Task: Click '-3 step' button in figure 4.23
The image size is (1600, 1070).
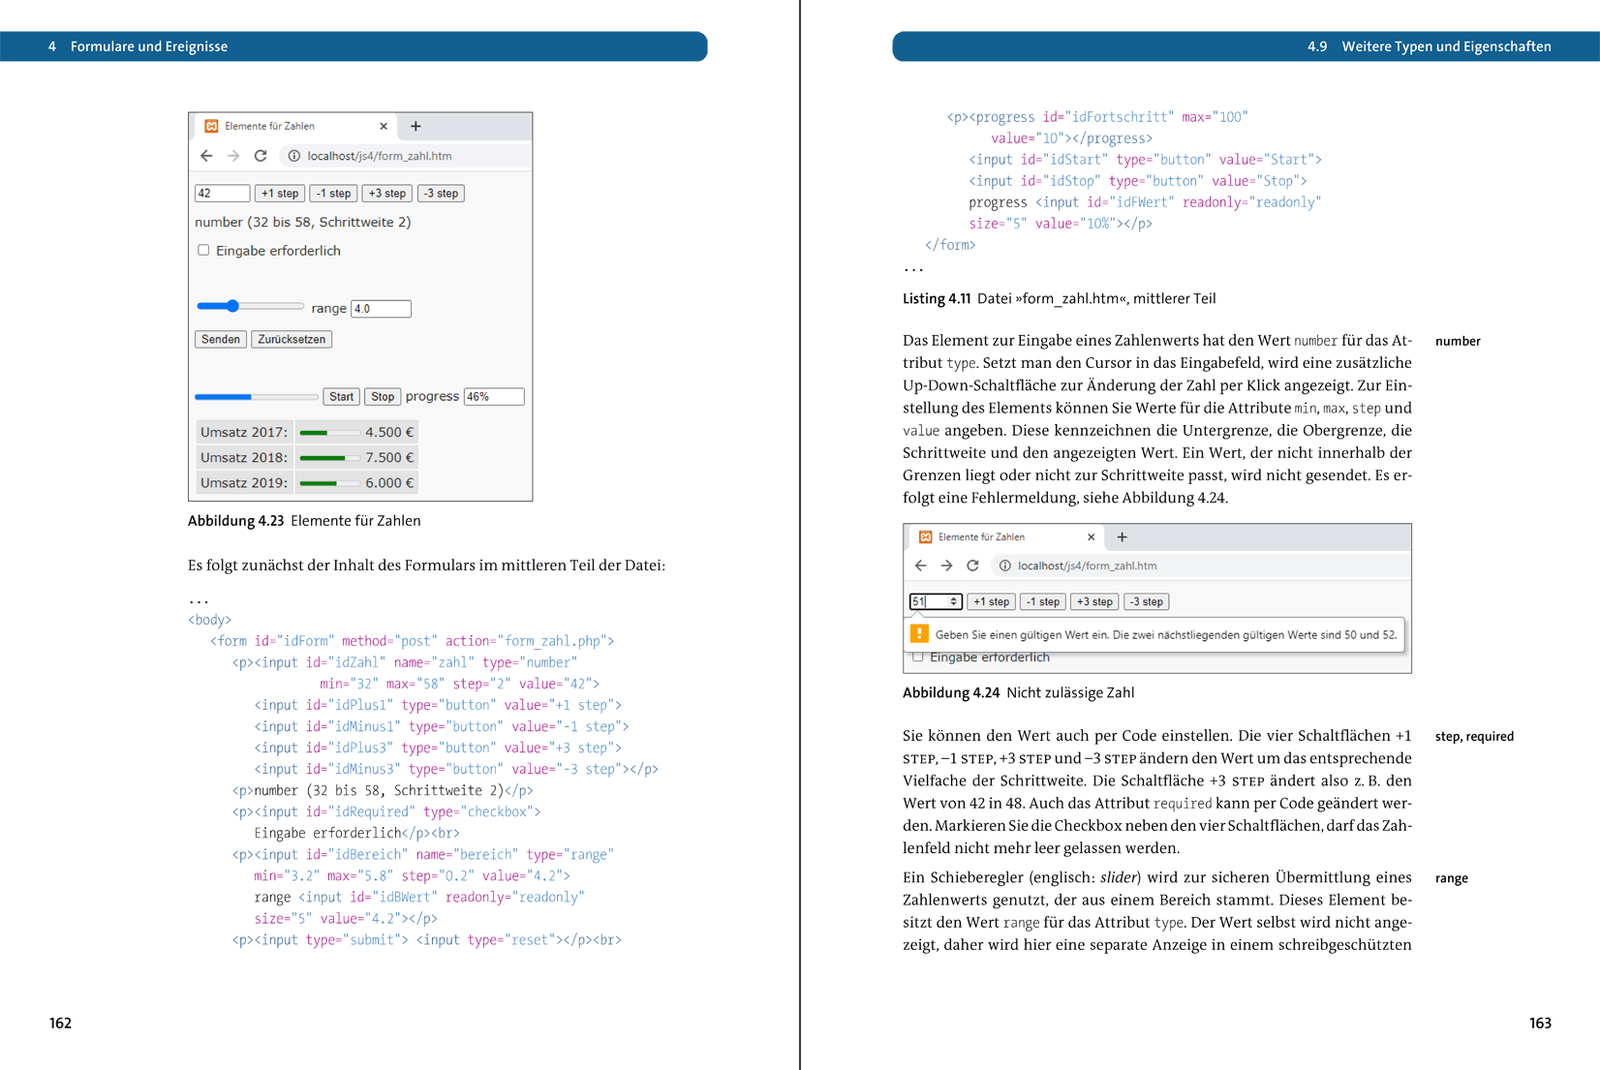Action: pos(441,194)
